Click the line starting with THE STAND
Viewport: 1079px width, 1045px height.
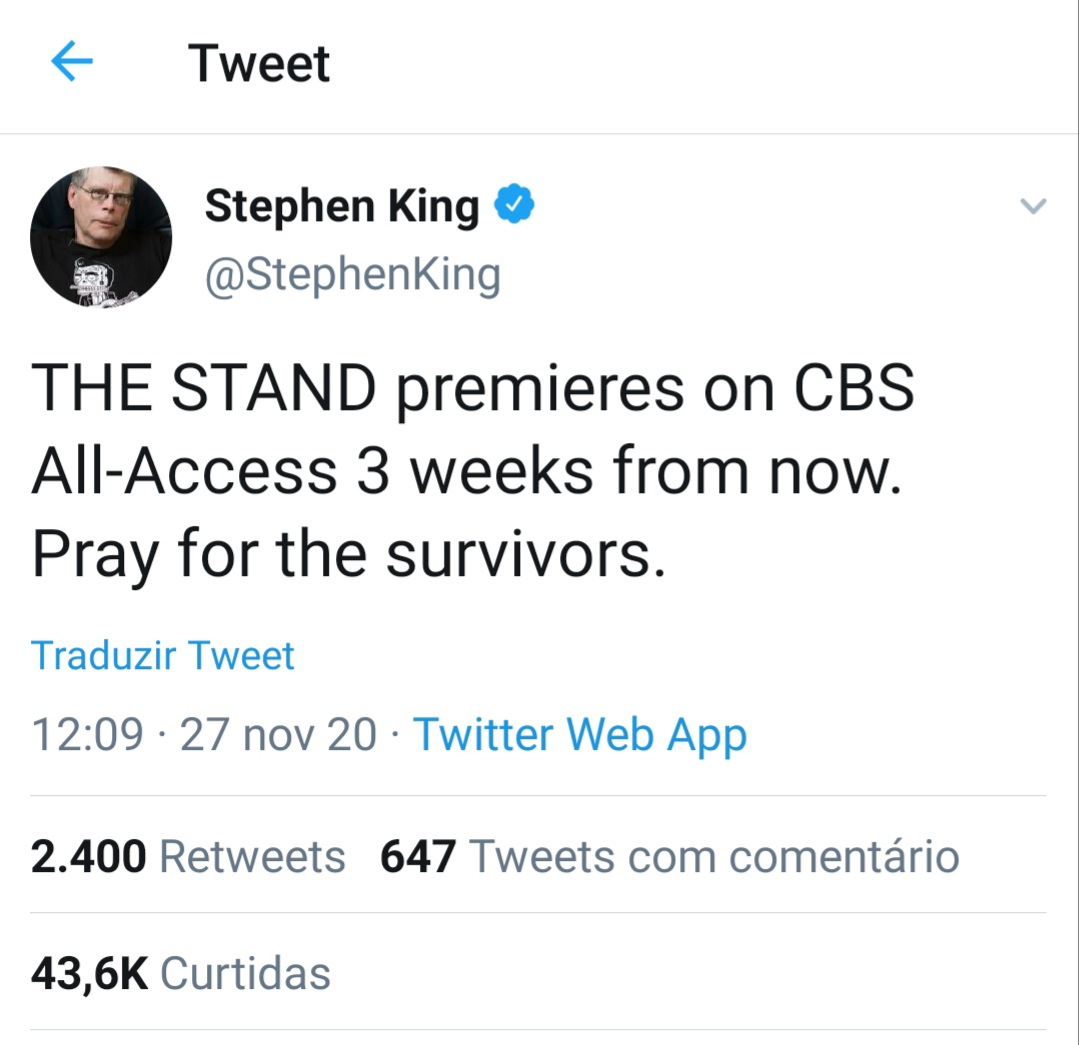(473, 388)
